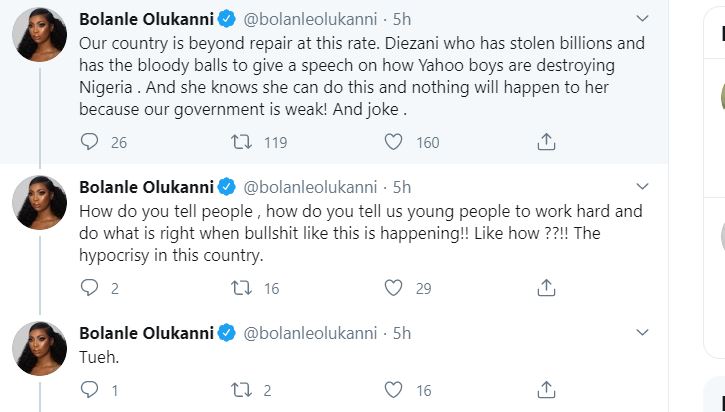Share the 'Our country is beyond repair' tweet
Viewport: 725px width, 412px height.
coord(546,142)
